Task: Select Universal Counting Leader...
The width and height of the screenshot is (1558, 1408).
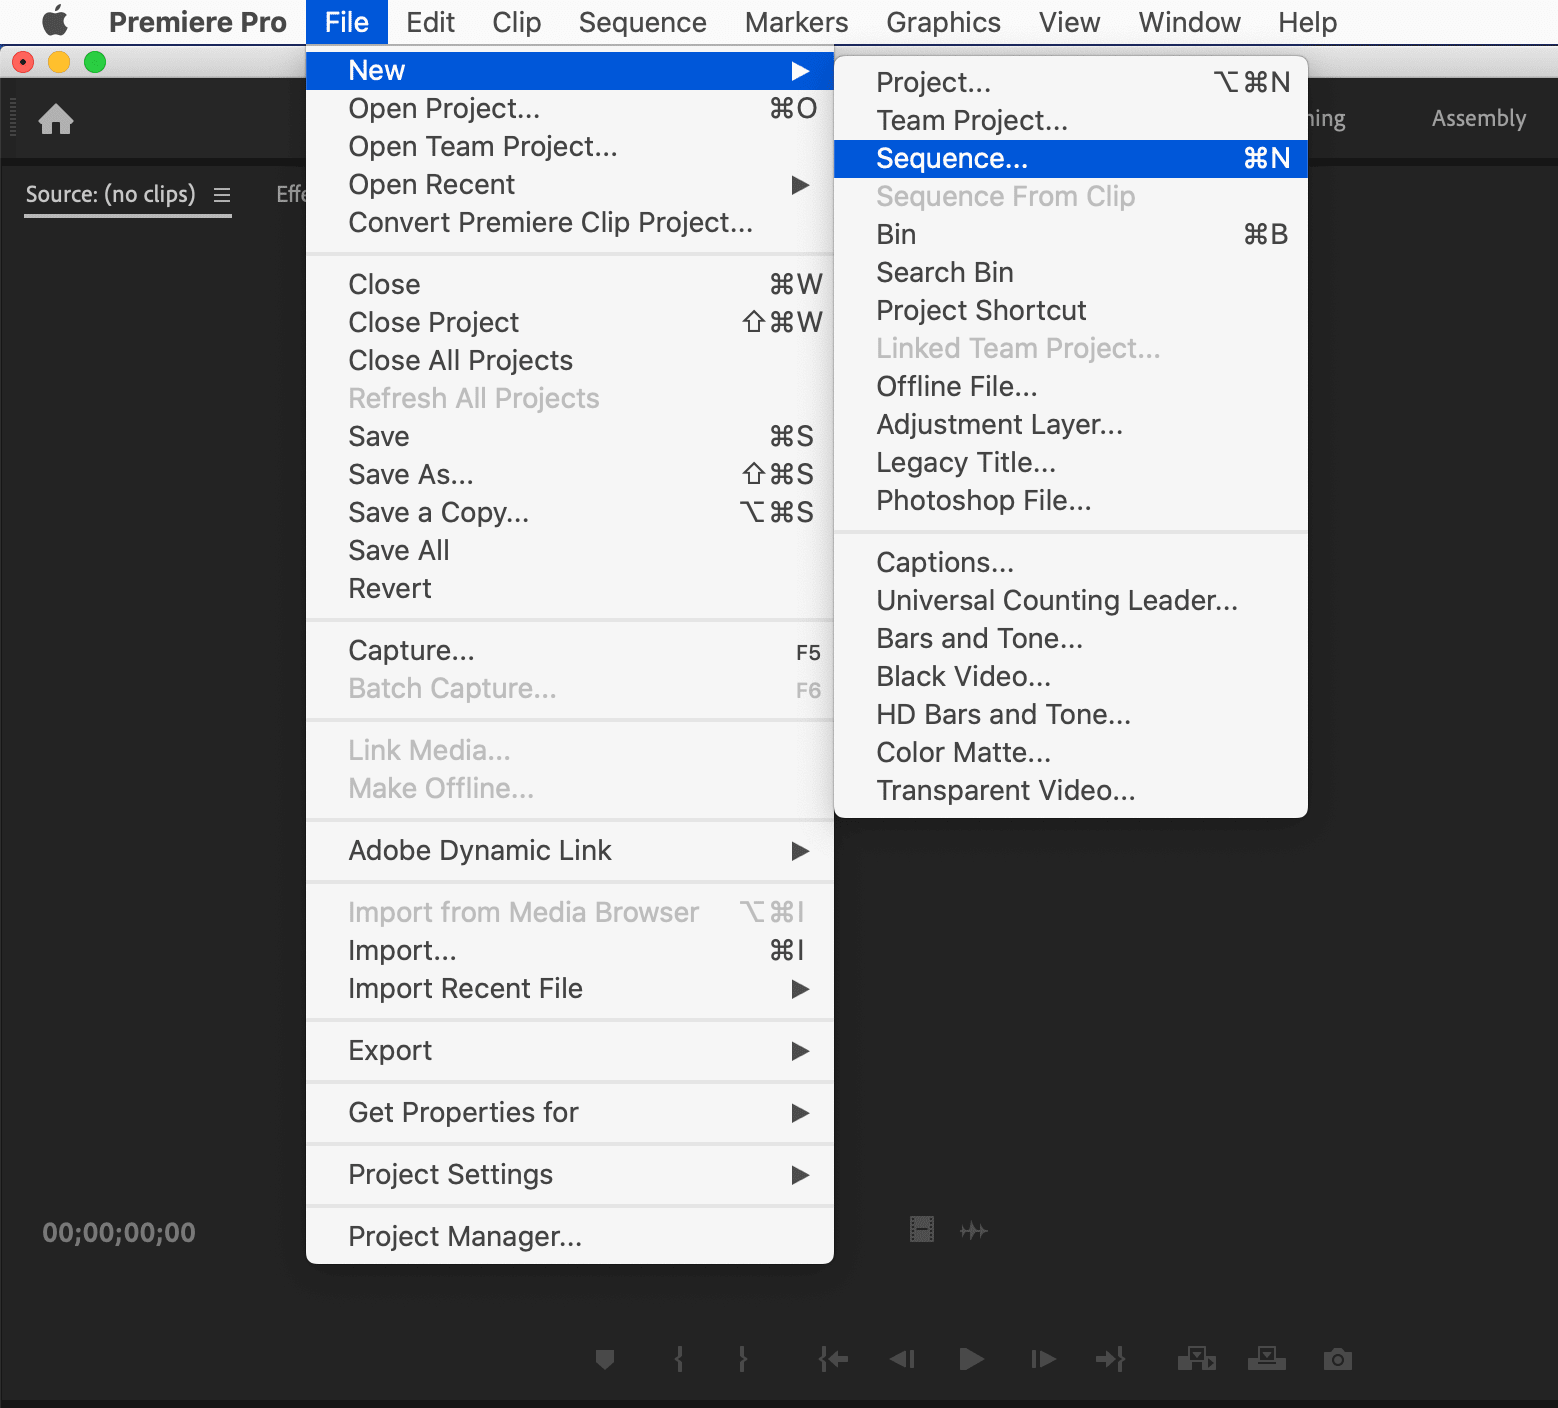Action: click(x=1071, y=601)
